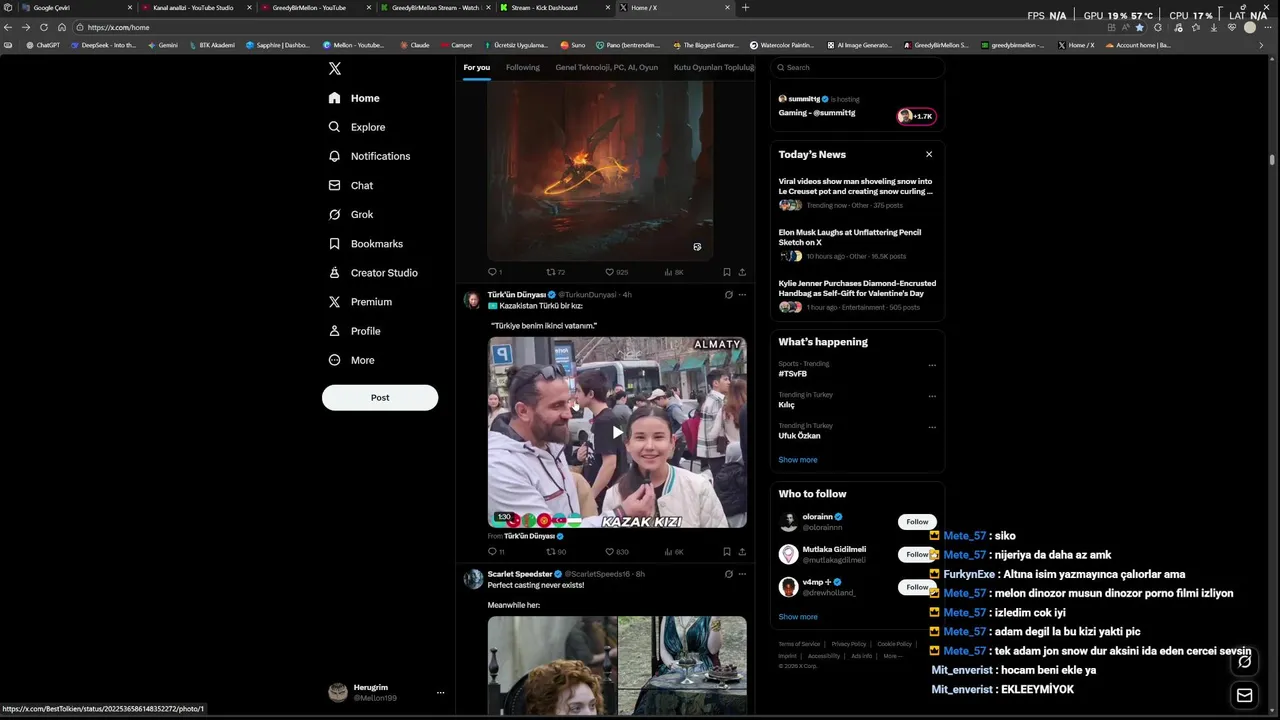This screenshot has height=720, width=1280.
Task: Repost the dragon artwork post (72)
Action: 555,272
